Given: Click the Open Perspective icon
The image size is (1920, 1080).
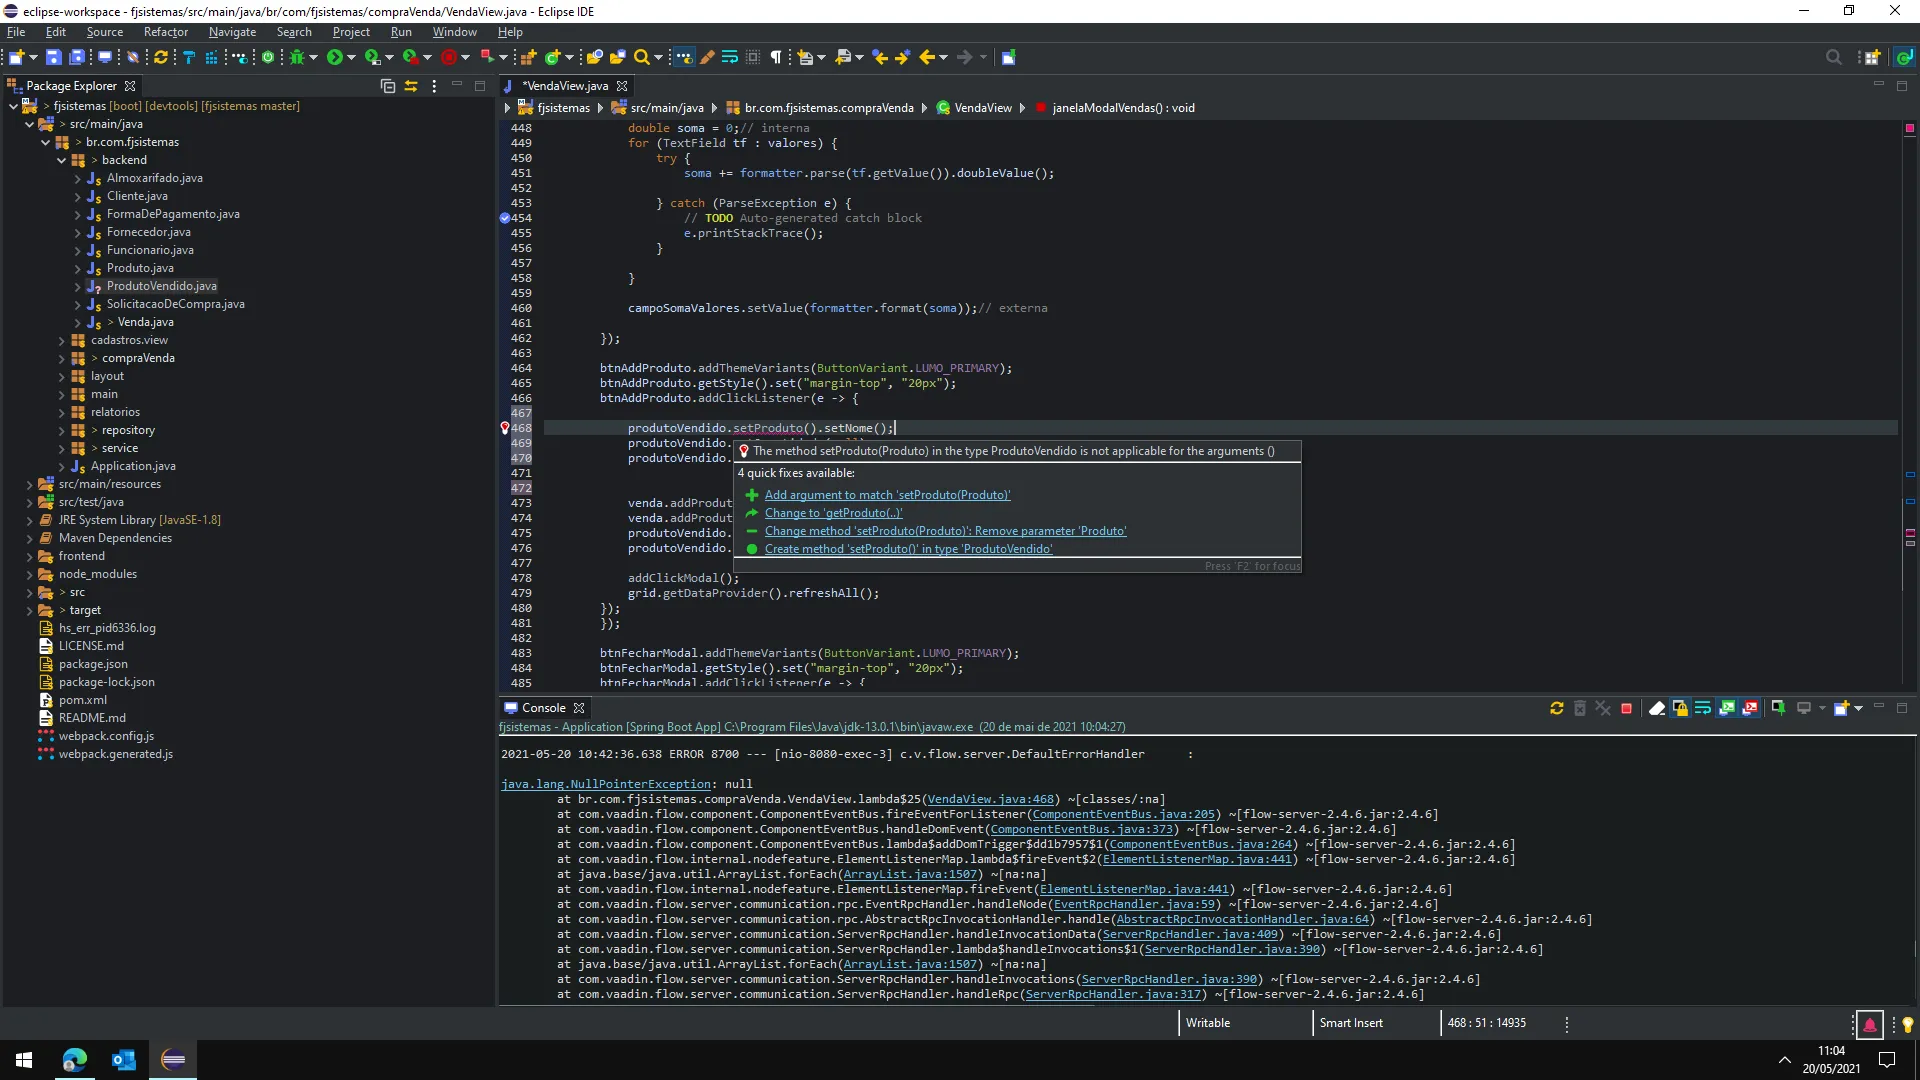Looking at the screenshot, I should coord(1872,57).
